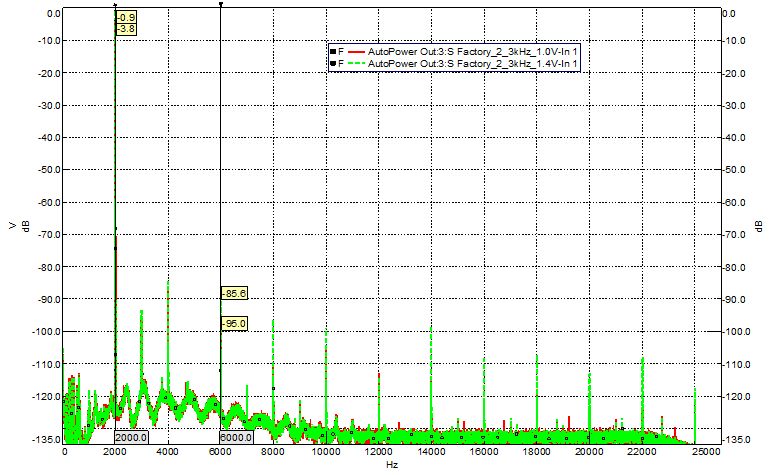
Task: Select the 2000.0 cursor frequency box
Action: click(131, 438)
